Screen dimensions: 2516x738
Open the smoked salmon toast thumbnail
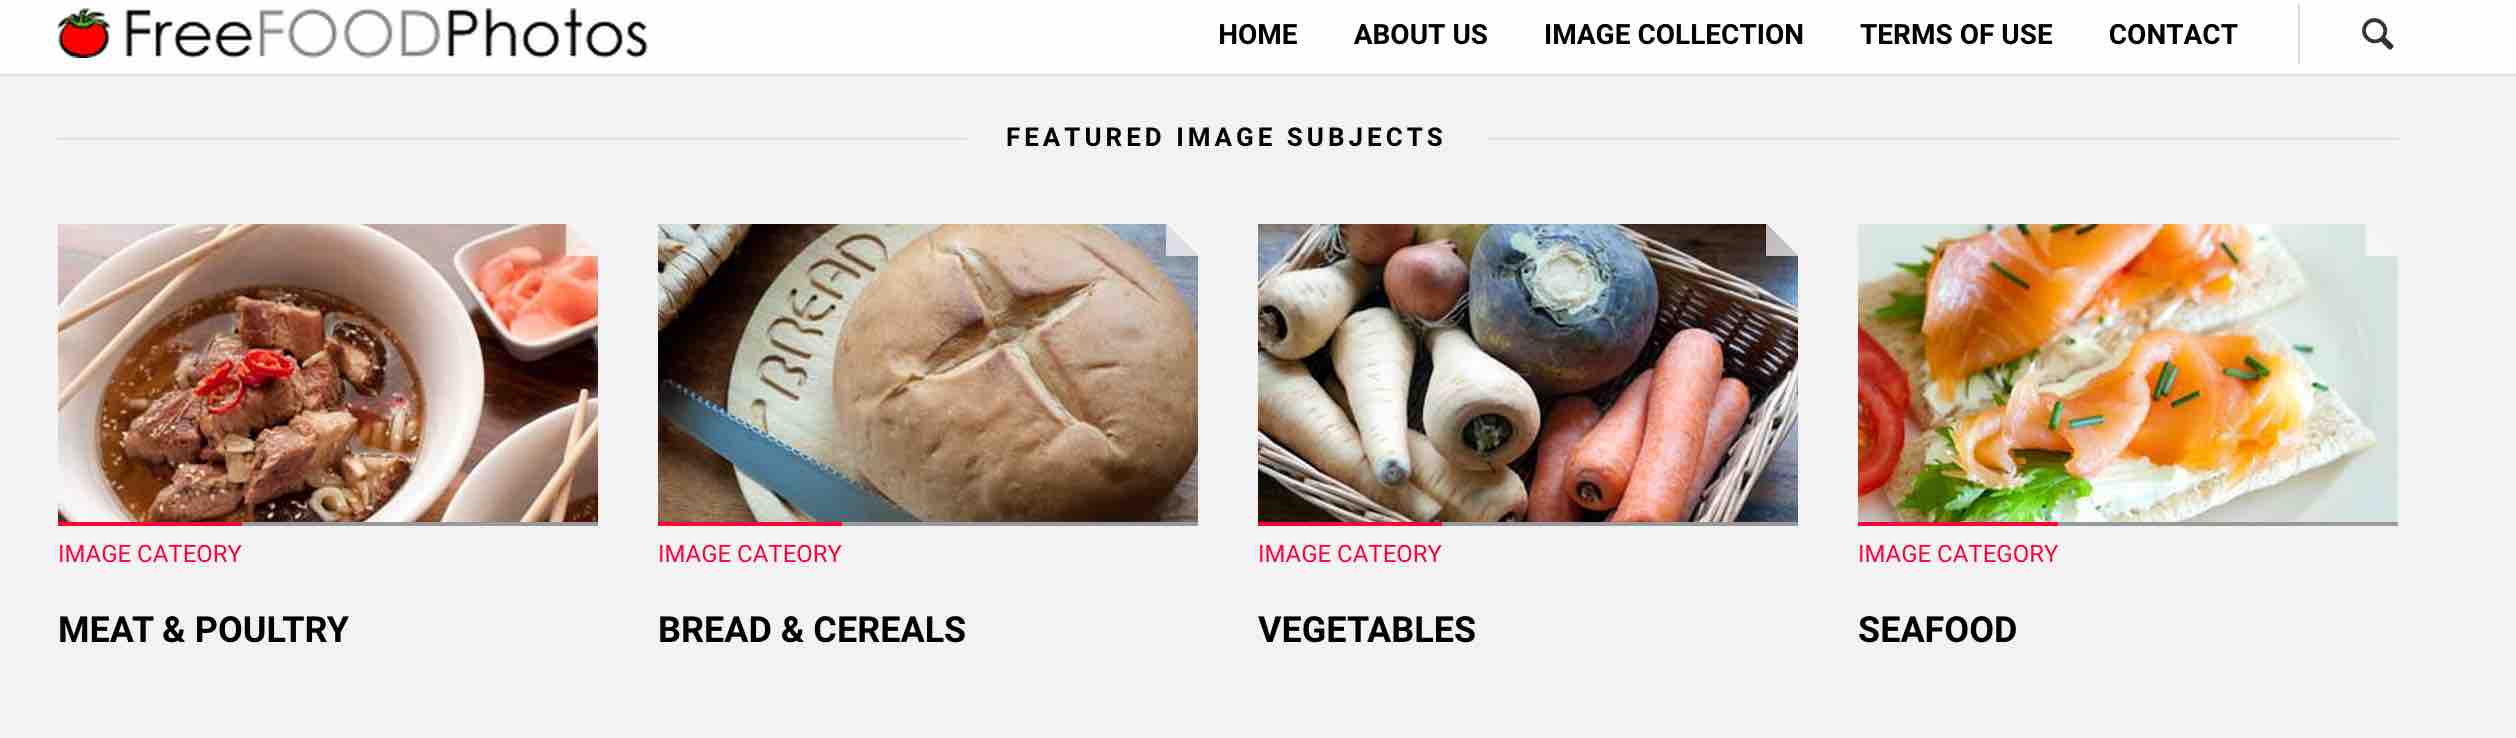2128,373
